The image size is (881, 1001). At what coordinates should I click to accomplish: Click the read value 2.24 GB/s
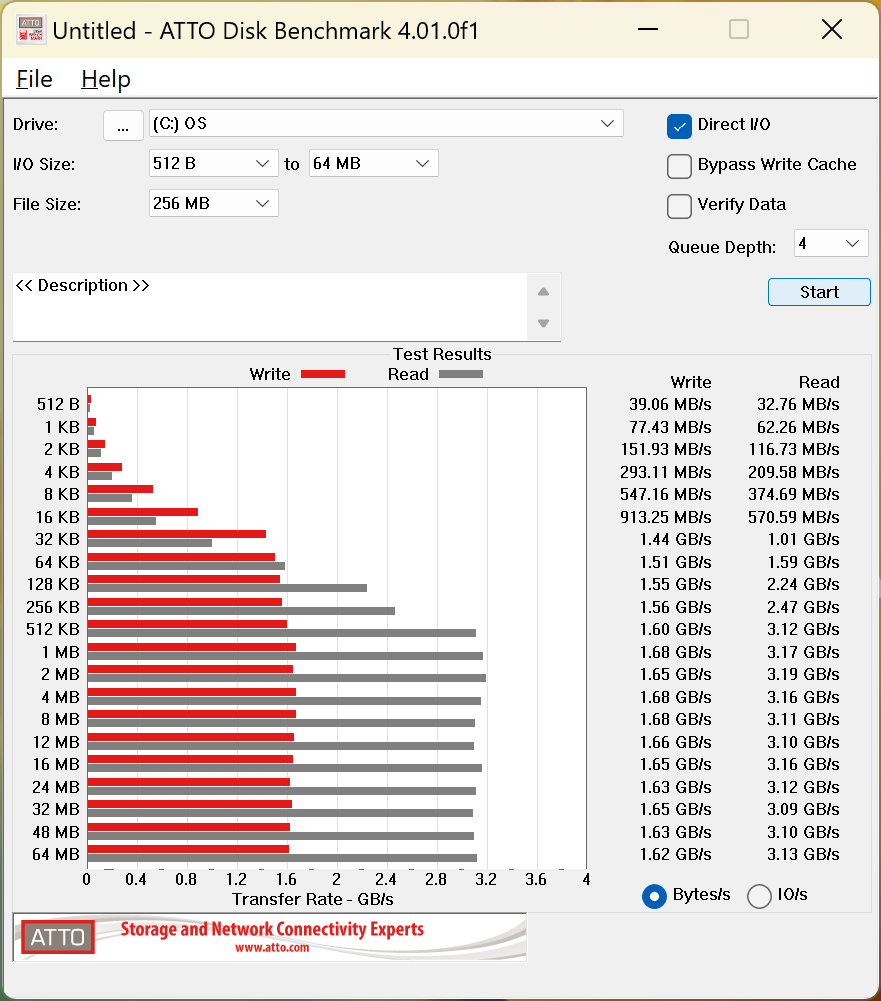[x=803, y=584]
